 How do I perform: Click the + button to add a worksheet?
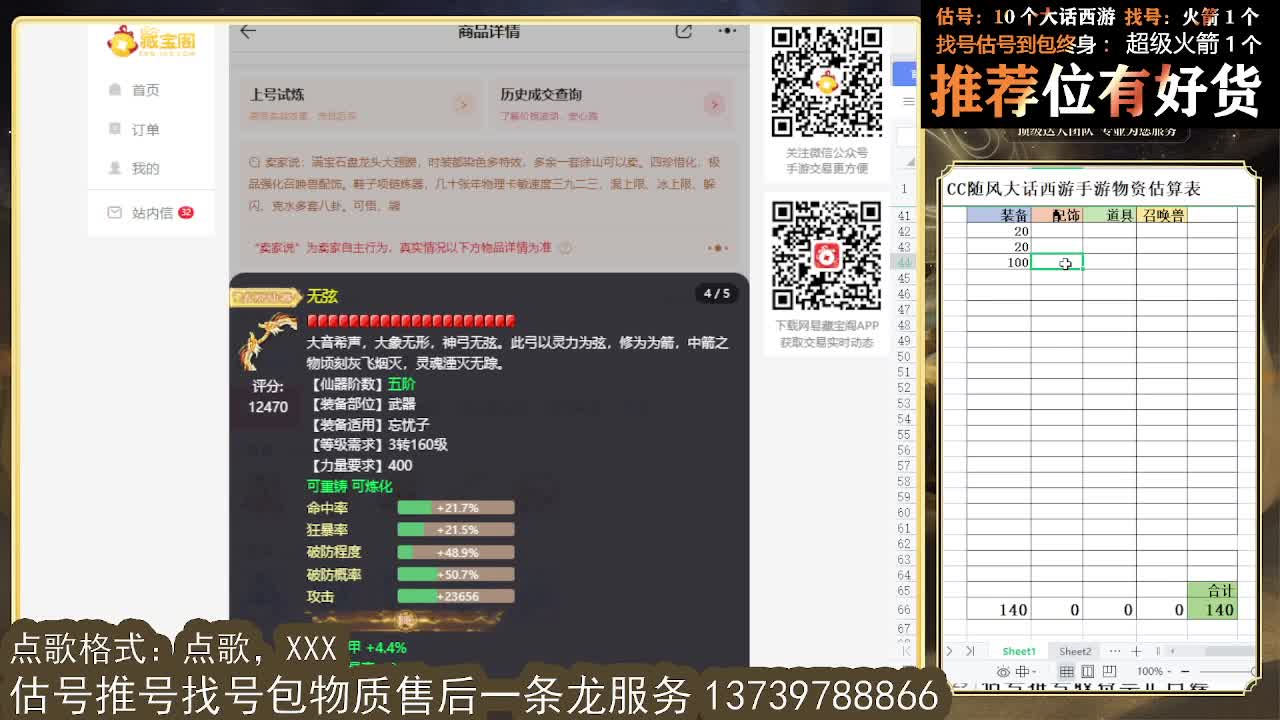coord(1136,650)
